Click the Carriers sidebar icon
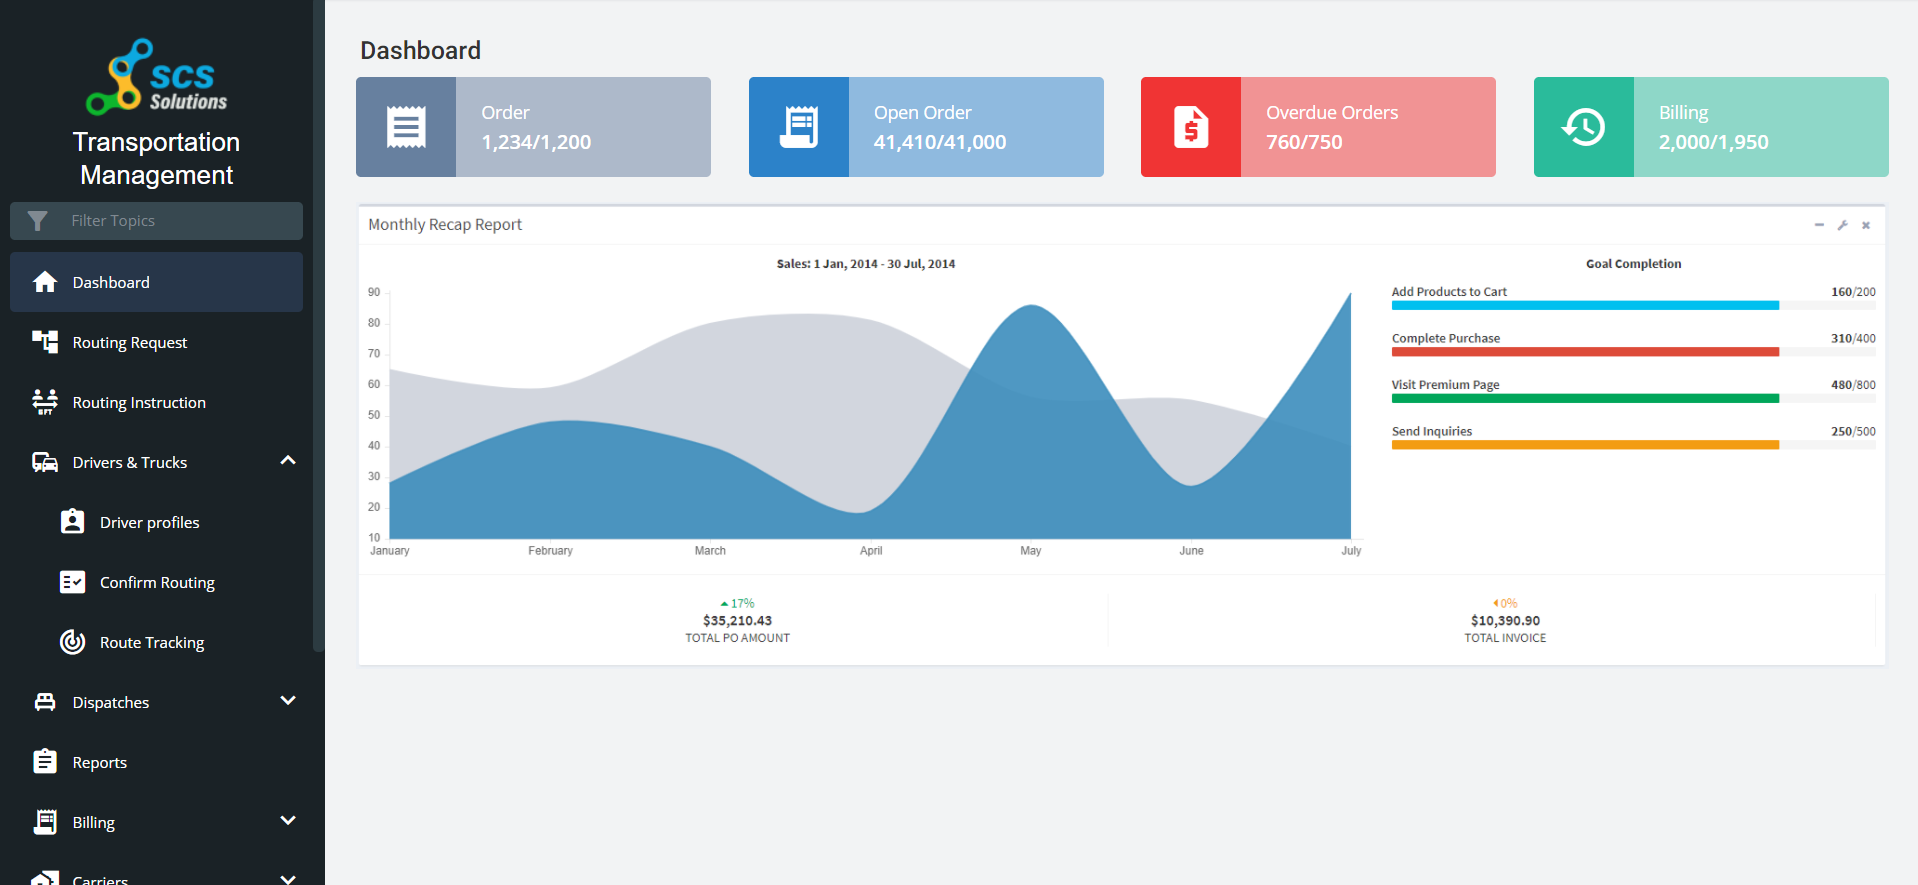1918x885 pixels. pyautogui.click(x=45, y=878)
